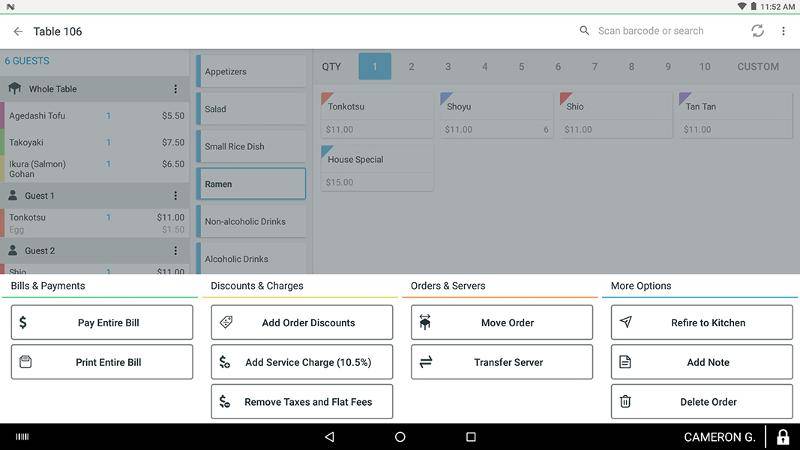Tap the Android home circle icon
This screenshot has width=800, height=450.
[400, 437]
